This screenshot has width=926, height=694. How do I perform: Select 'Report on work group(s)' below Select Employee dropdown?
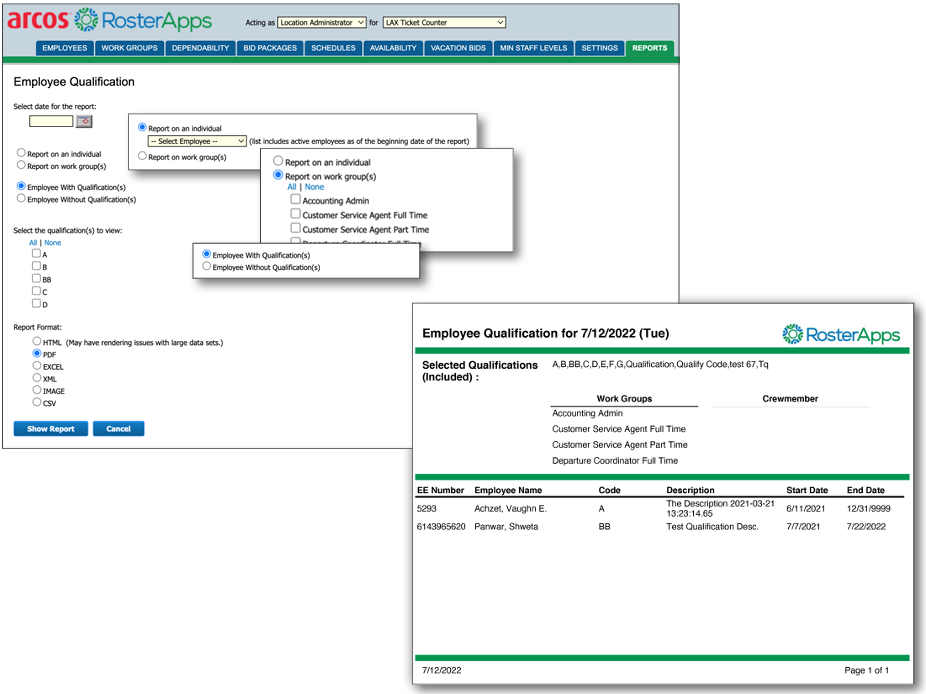142,156
